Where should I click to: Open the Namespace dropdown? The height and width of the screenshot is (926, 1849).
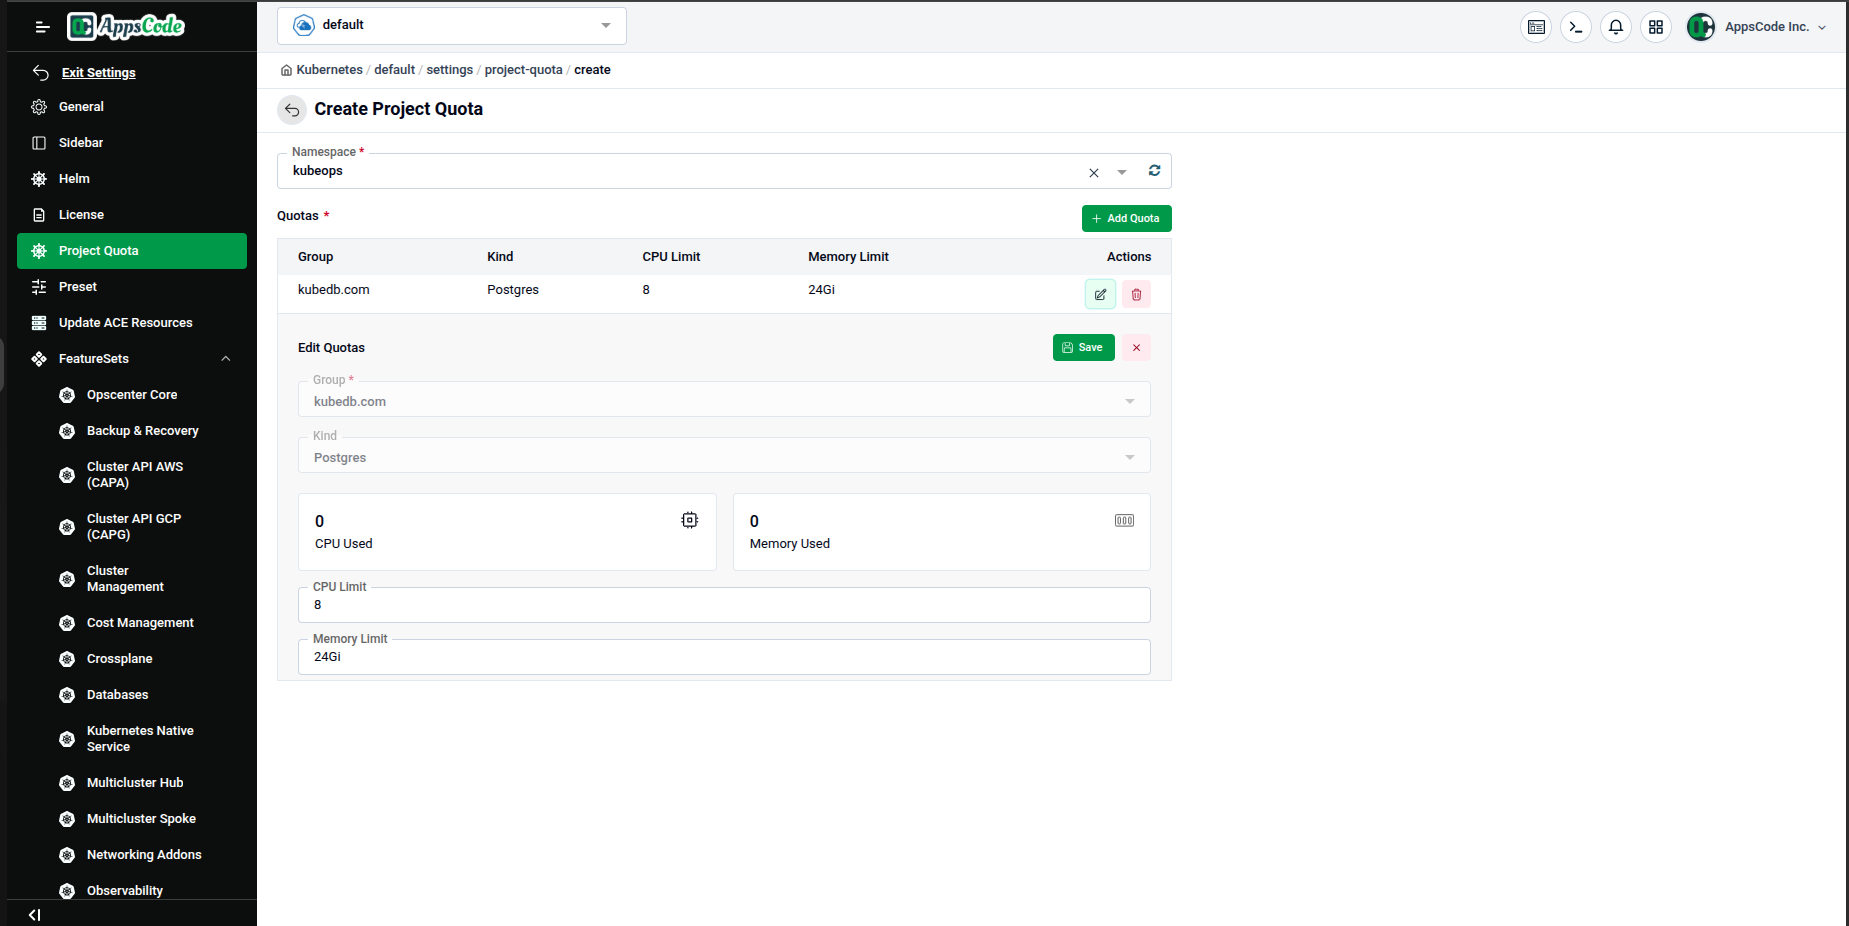pos(1121,172)
